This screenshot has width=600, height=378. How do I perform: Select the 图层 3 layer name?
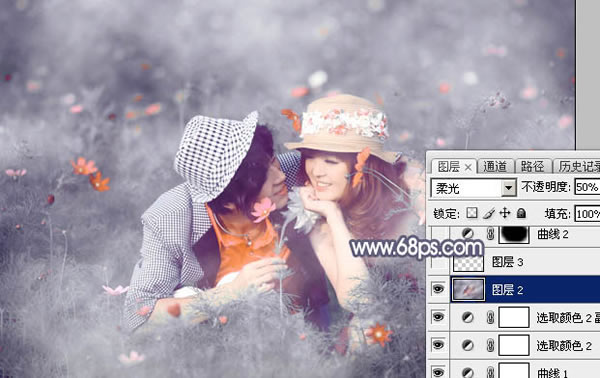(507, 262)
